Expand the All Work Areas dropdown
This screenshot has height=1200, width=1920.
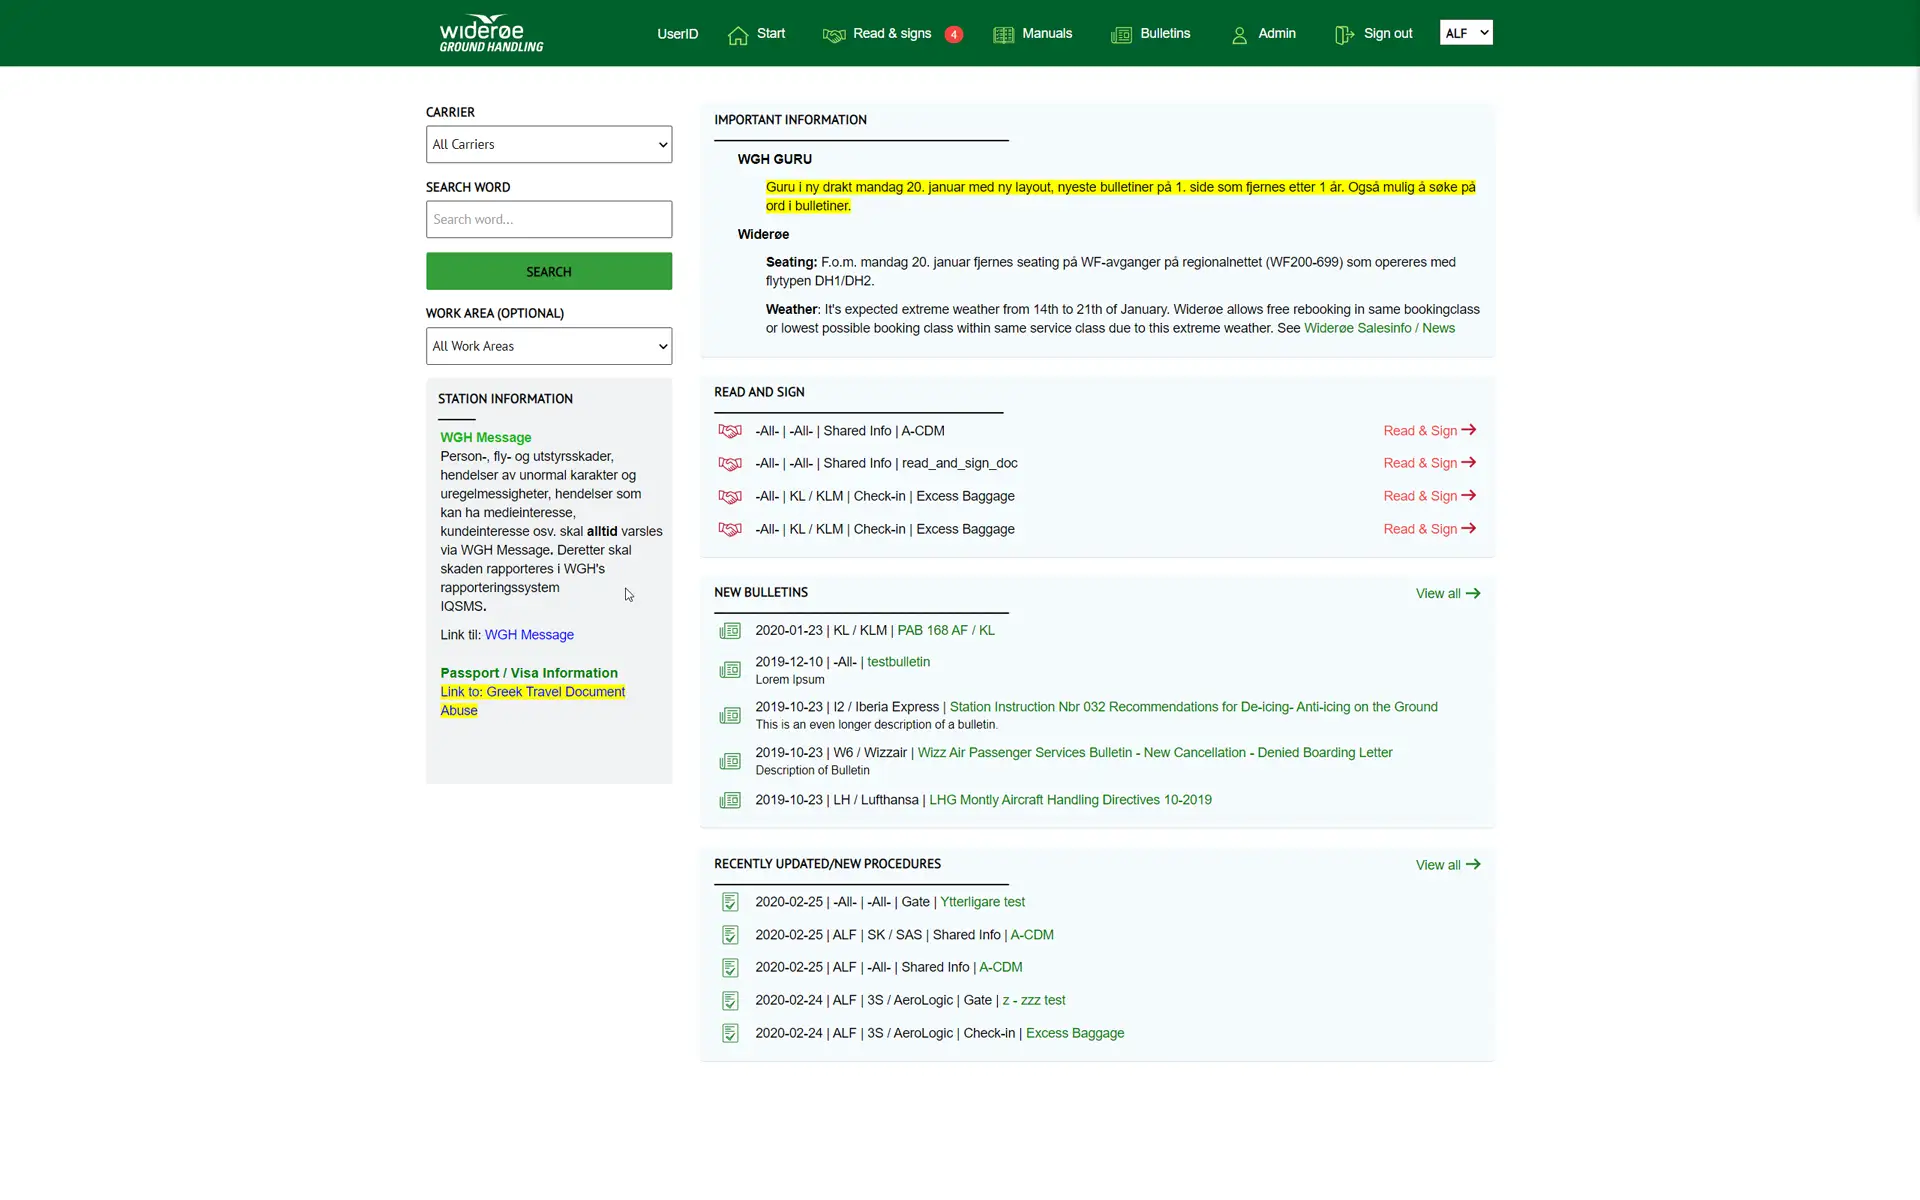click(549, 346)
